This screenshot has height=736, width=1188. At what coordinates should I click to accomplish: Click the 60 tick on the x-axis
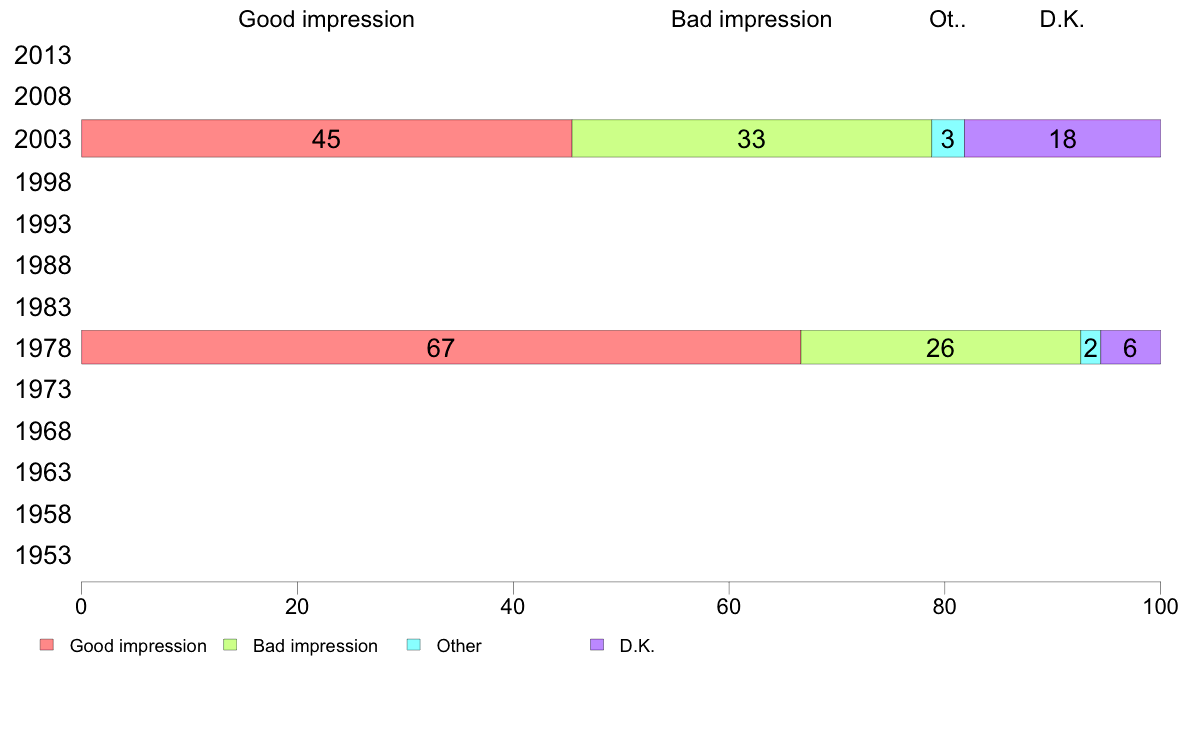click(x=729, y=606)
